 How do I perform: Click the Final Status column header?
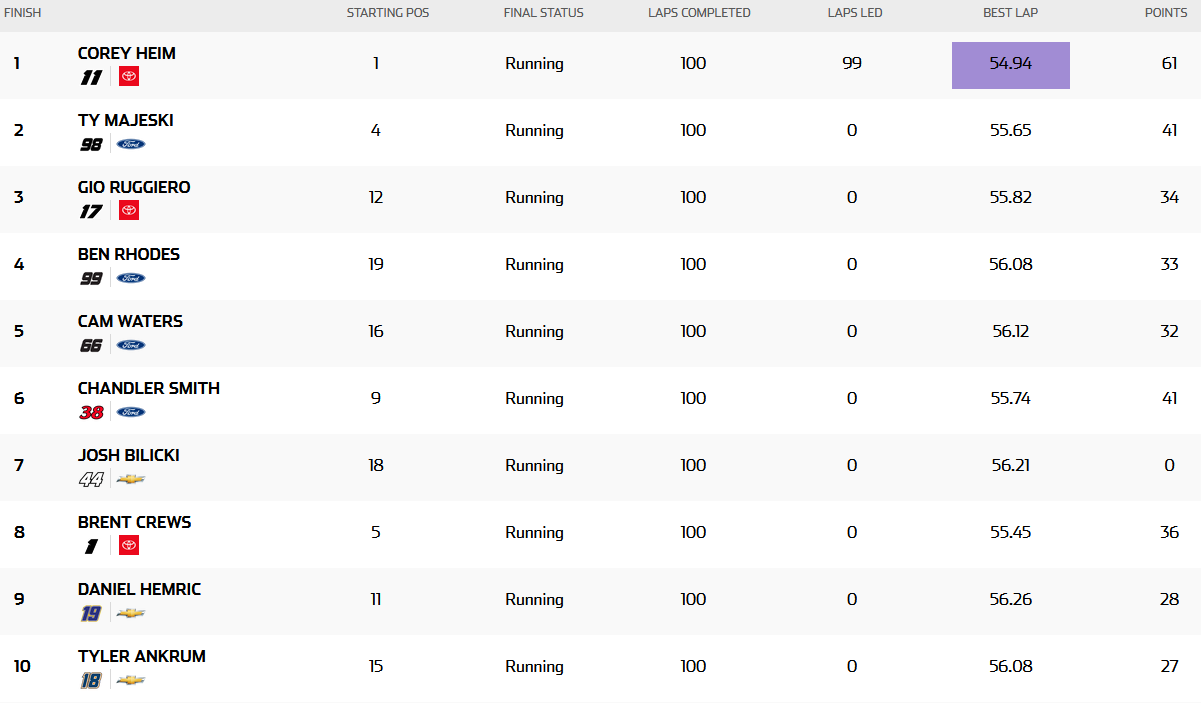[x=544, y=13]
